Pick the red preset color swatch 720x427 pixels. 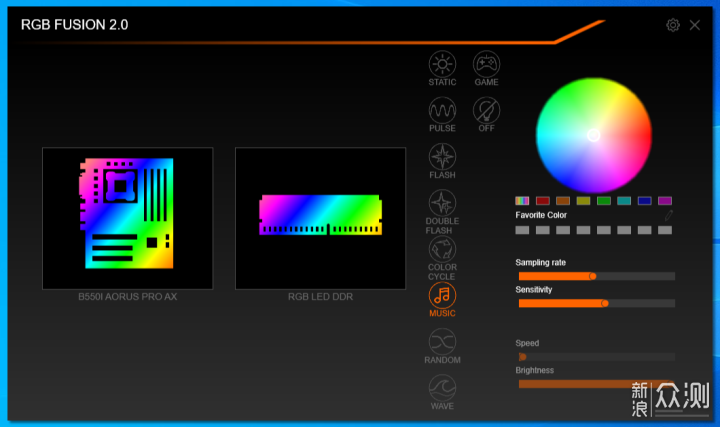click(x=543, y=201)
